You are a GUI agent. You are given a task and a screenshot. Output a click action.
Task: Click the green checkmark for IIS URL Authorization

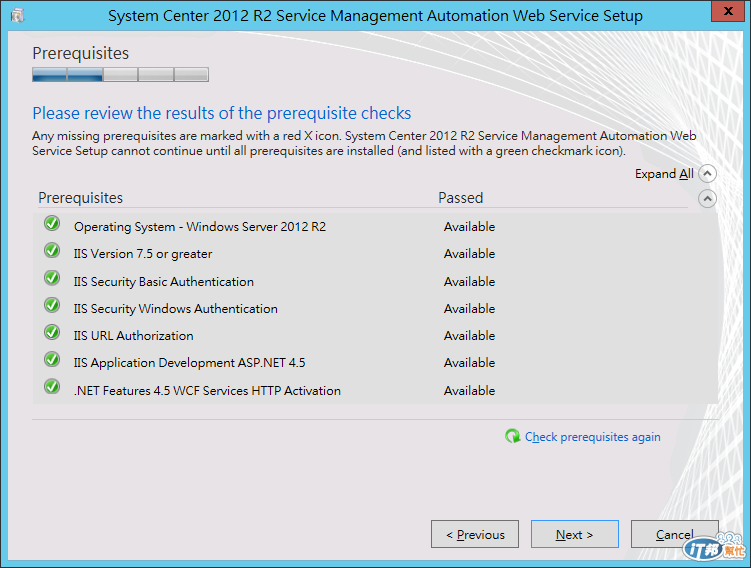52,333
